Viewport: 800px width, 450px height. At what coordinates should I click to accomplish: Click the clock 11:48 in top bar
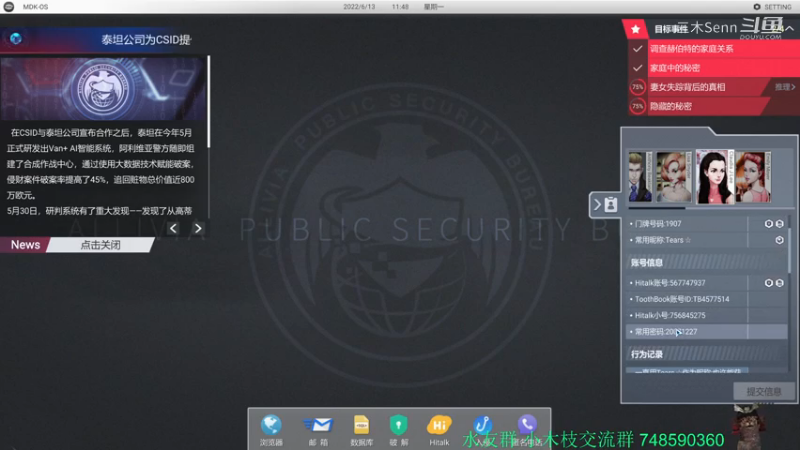tap(400, 7)
